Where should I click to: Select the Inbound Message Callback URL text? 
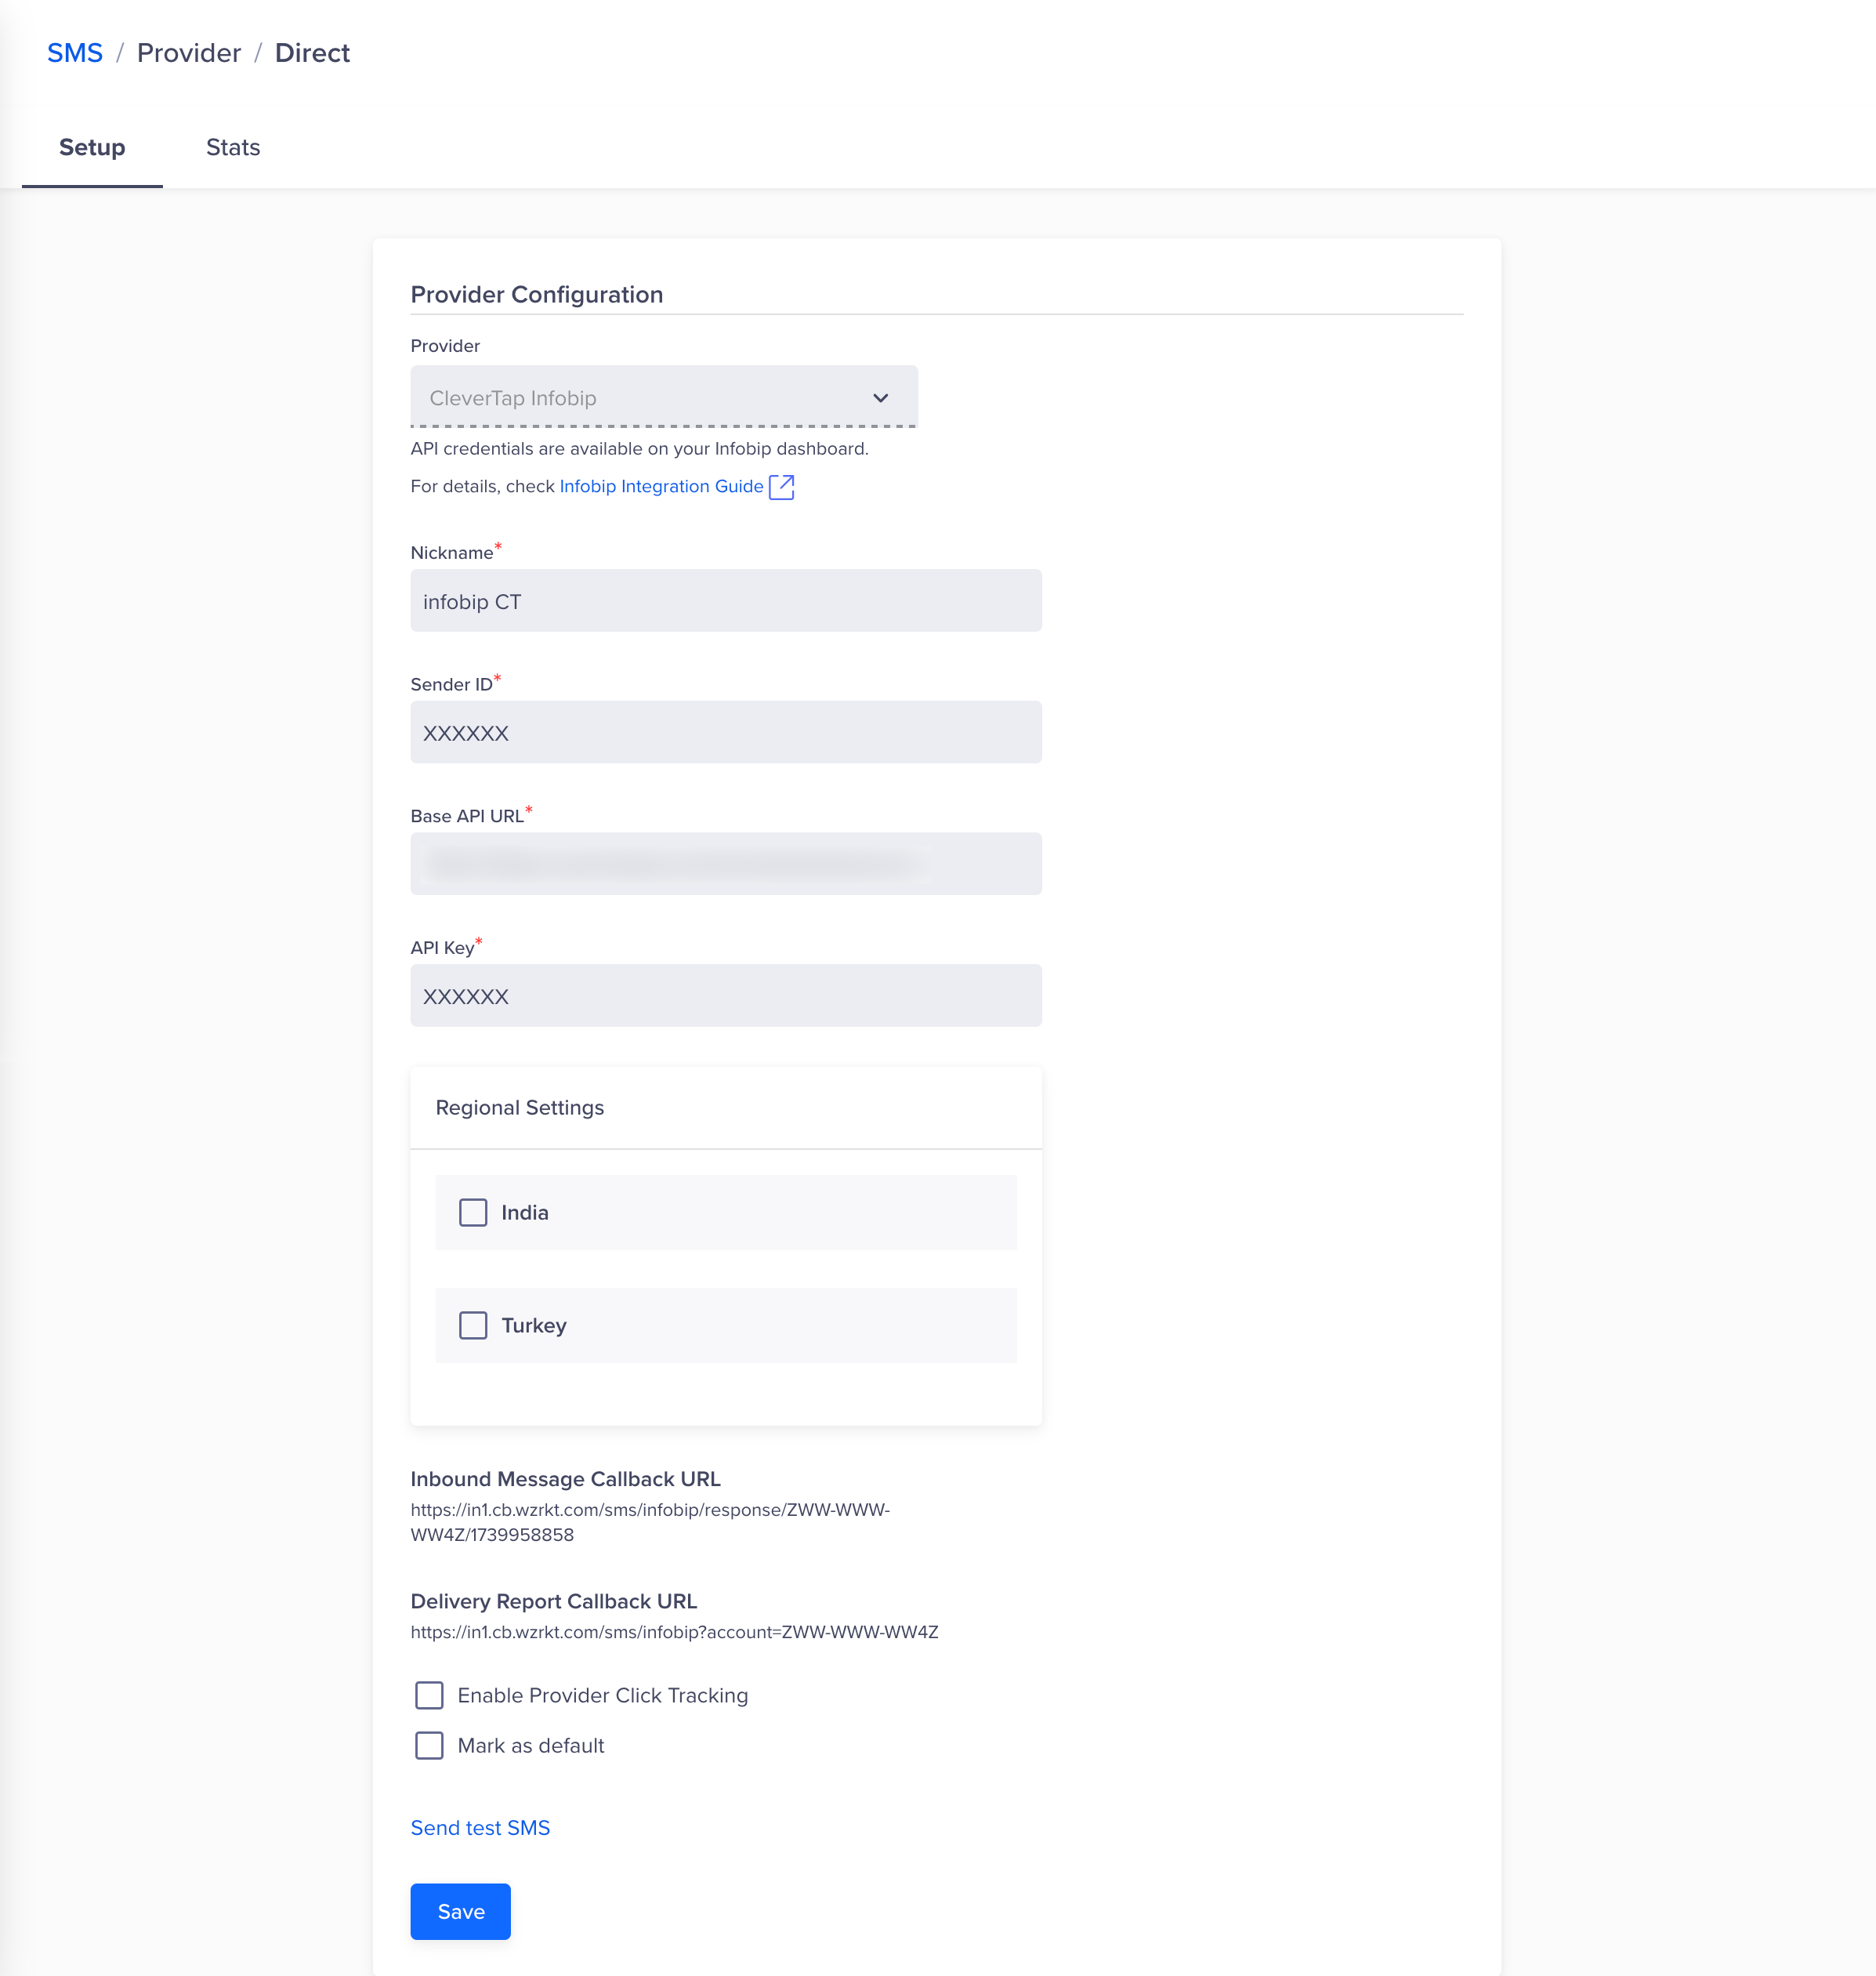(650, 1522)
